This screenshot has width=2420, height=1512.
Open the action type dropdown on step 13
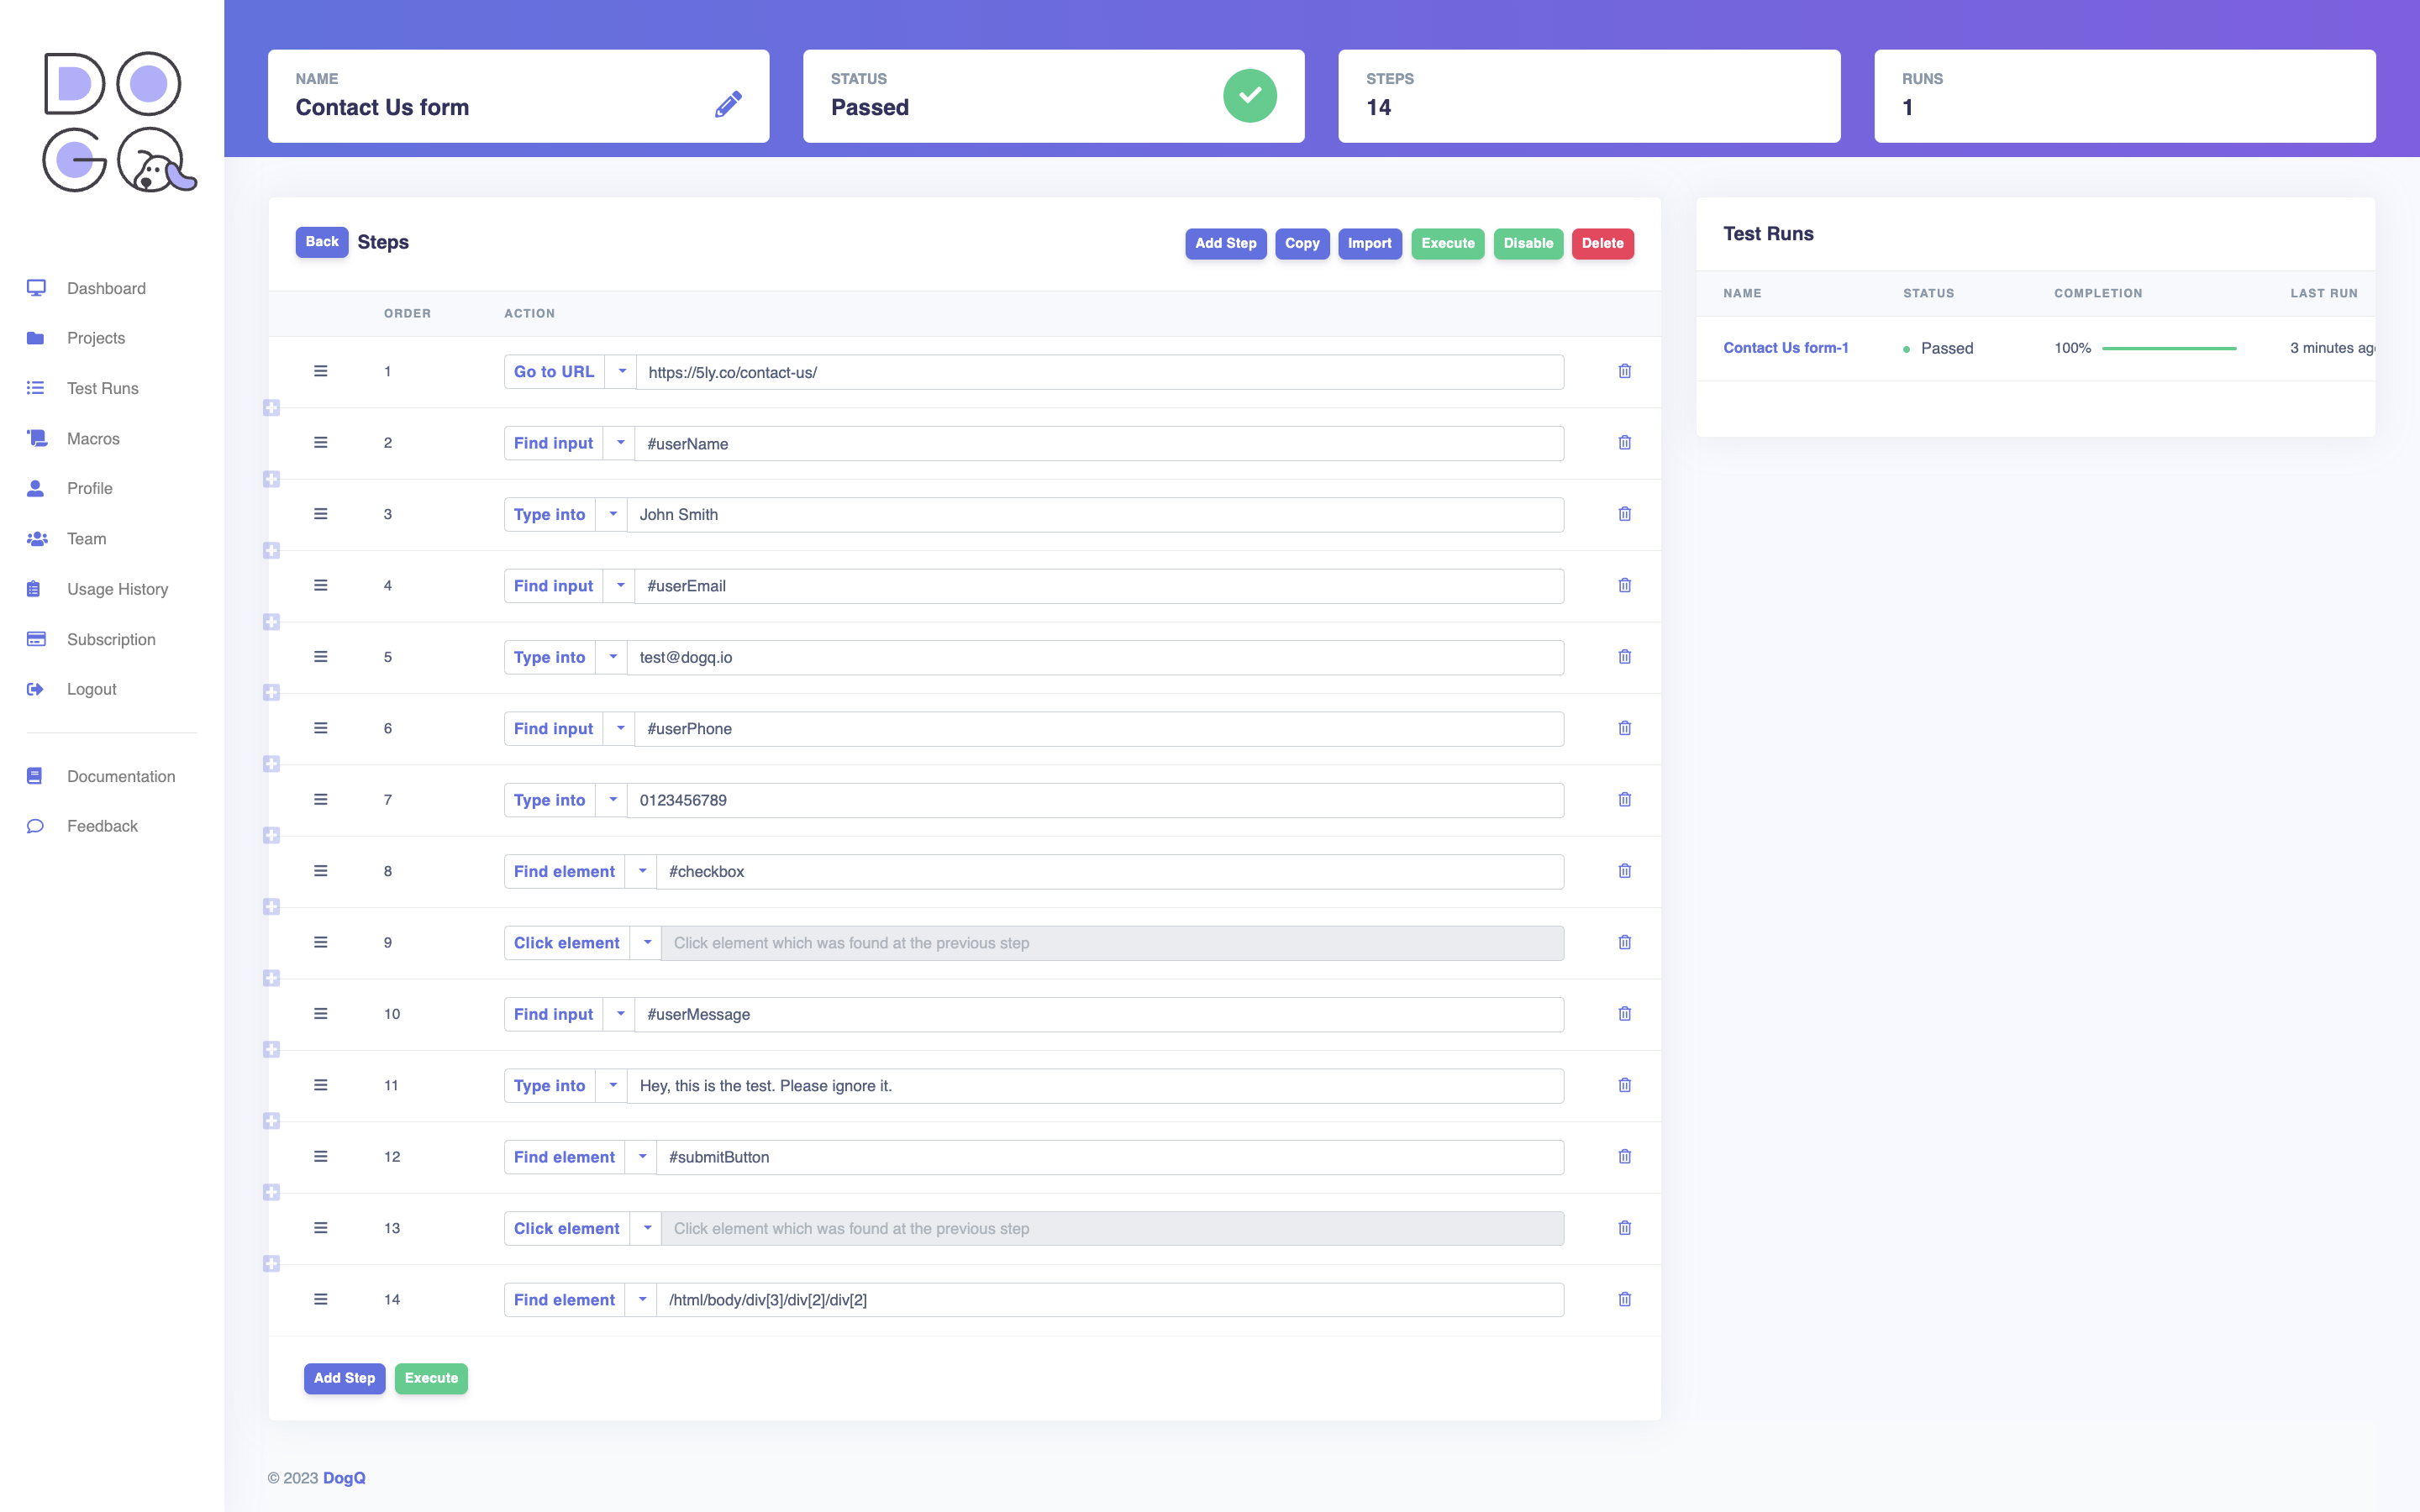(644, 1228)
